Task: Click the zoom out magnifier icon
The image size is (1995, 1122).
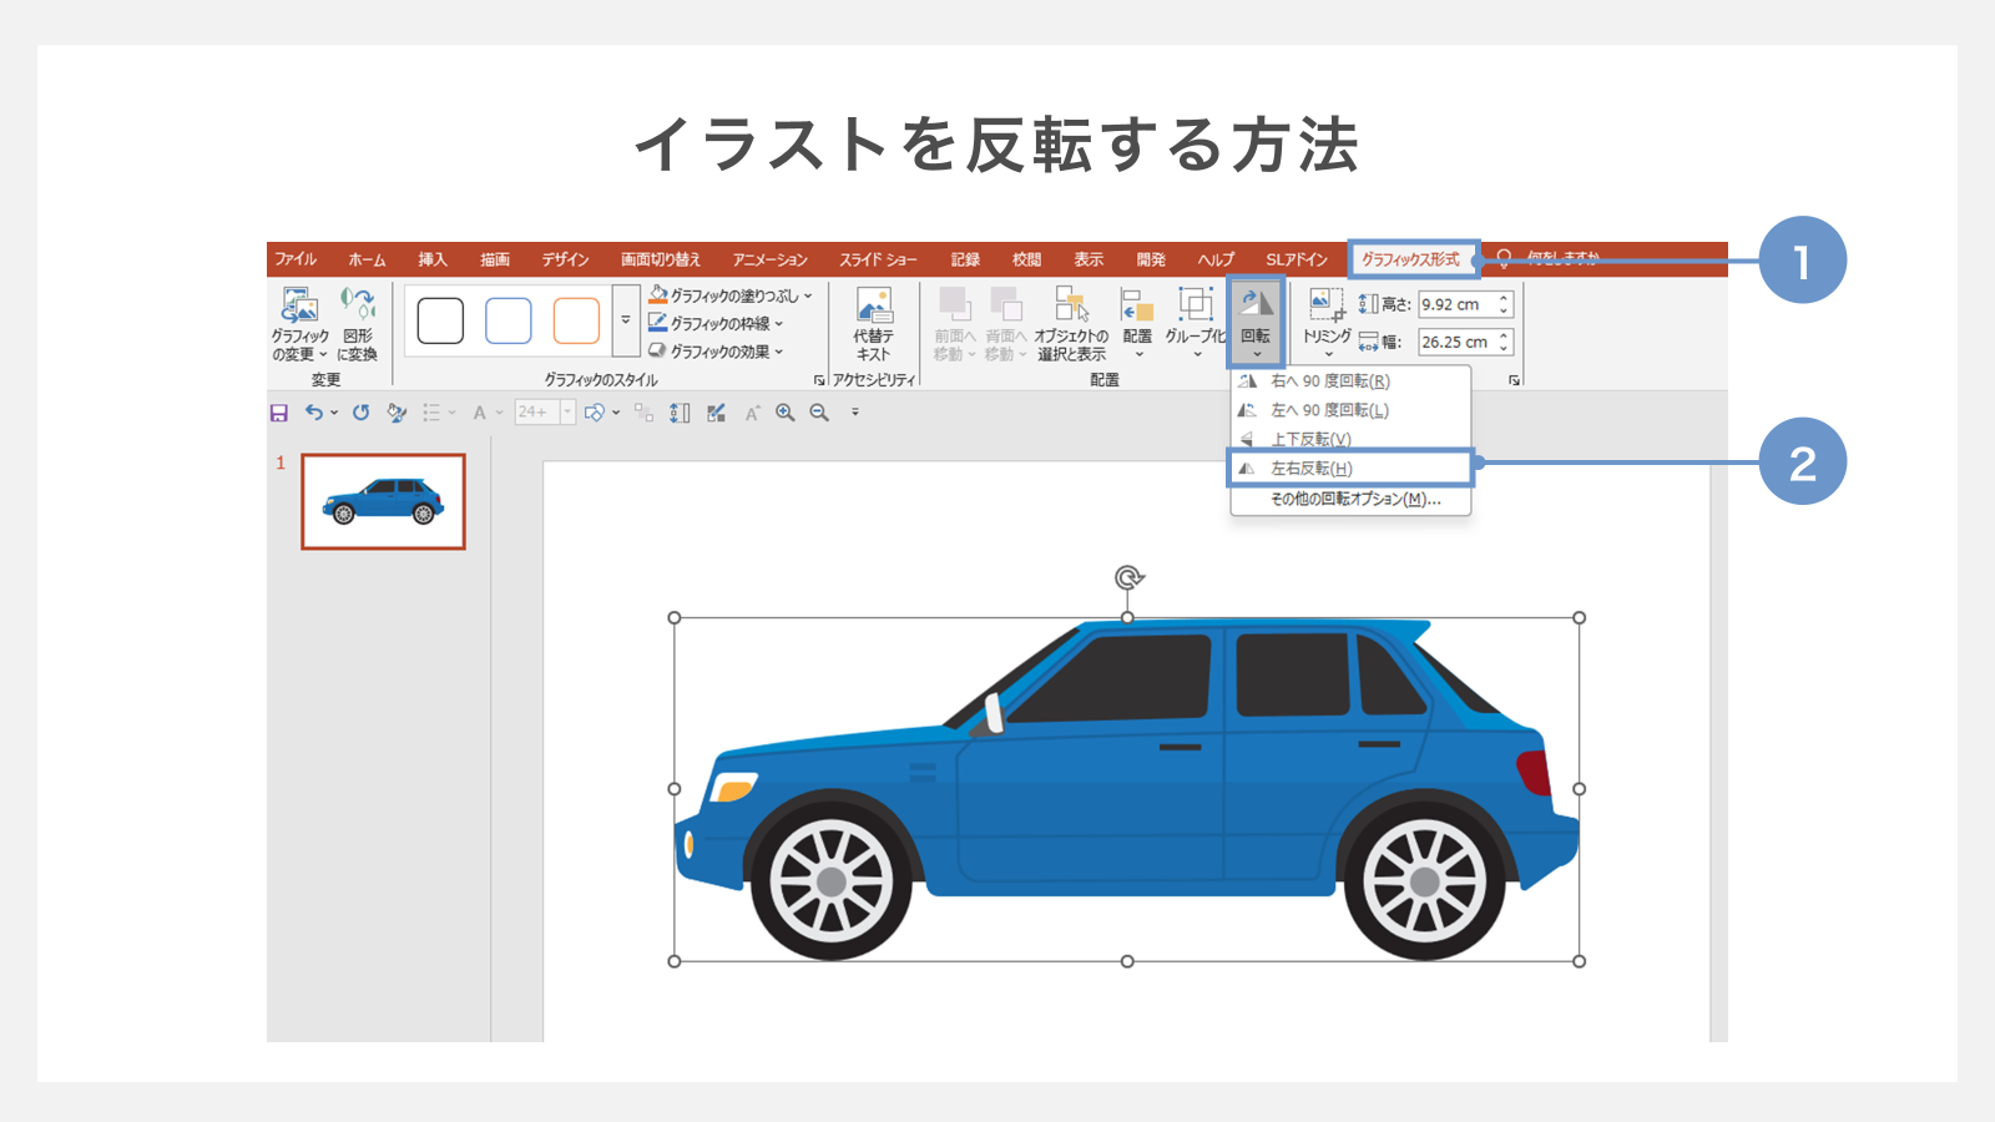Action: pos(820,412)
